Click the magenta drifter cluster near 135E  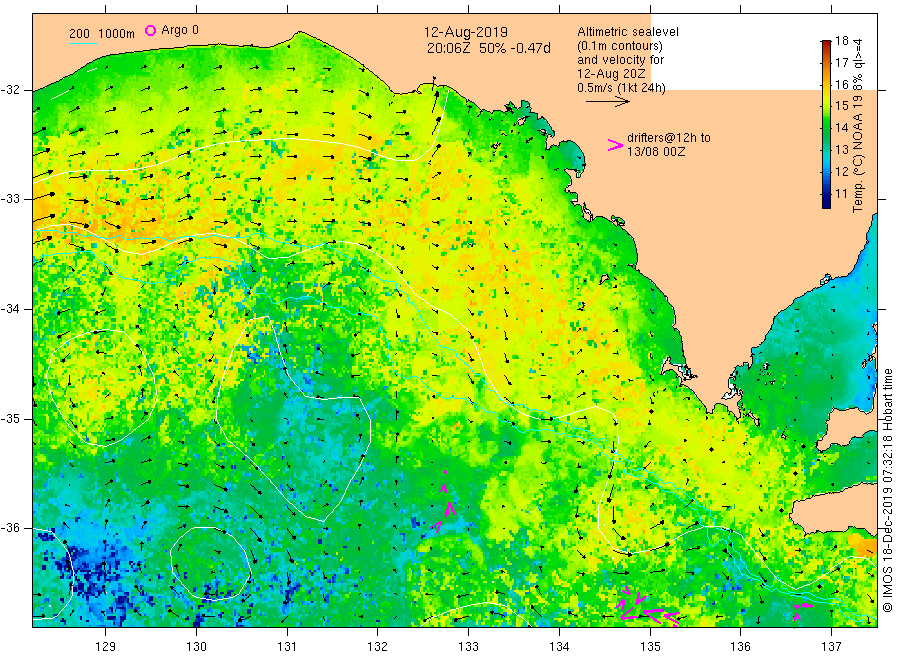647,608
